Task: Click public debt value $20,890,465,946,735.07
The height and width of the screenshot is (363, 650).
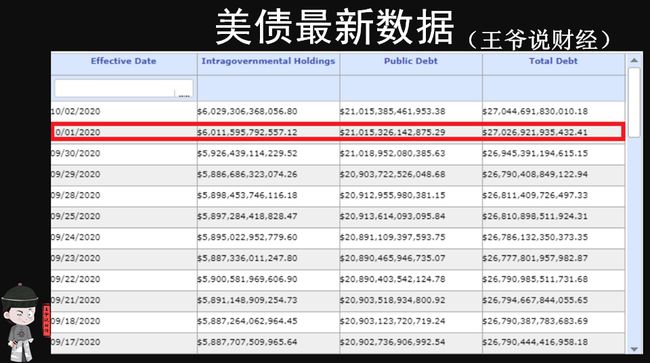Action: 393,258
